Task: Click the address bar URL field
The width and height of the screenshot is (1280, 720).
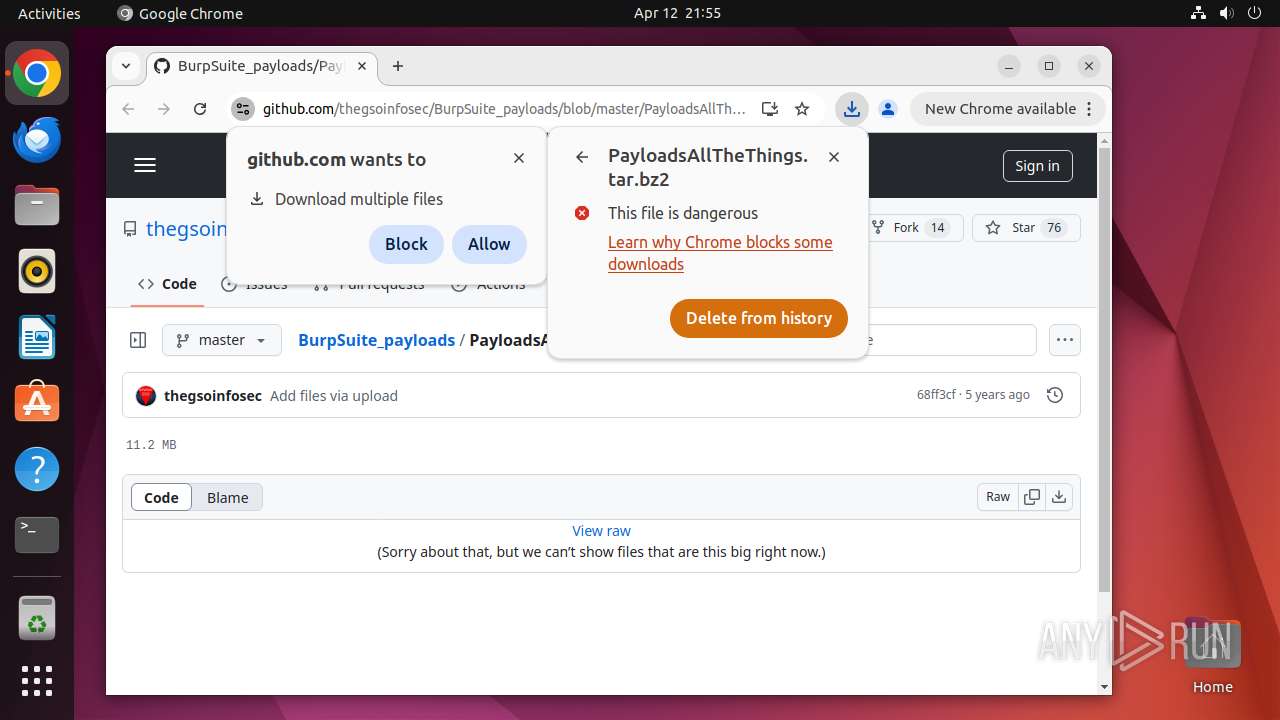Action: point(504,109)
